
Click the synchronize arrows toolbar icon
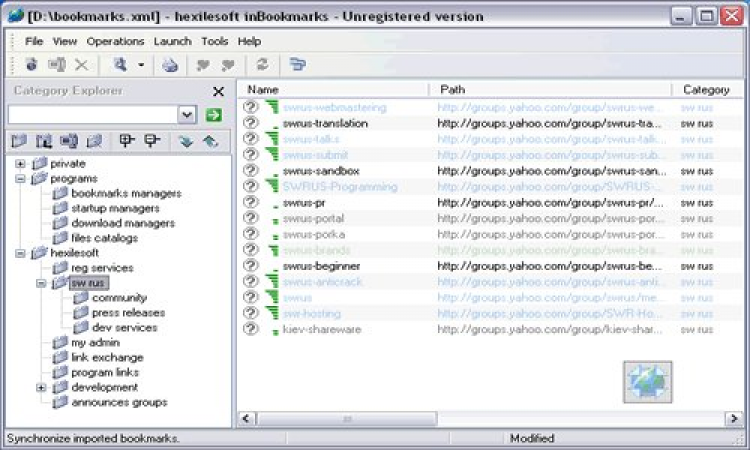tap(262, 64)
